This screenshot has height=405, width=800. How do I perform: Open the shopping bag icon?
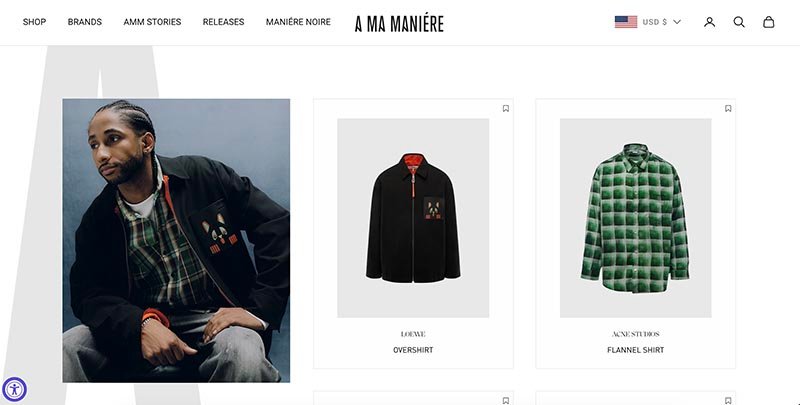(768, 22)
